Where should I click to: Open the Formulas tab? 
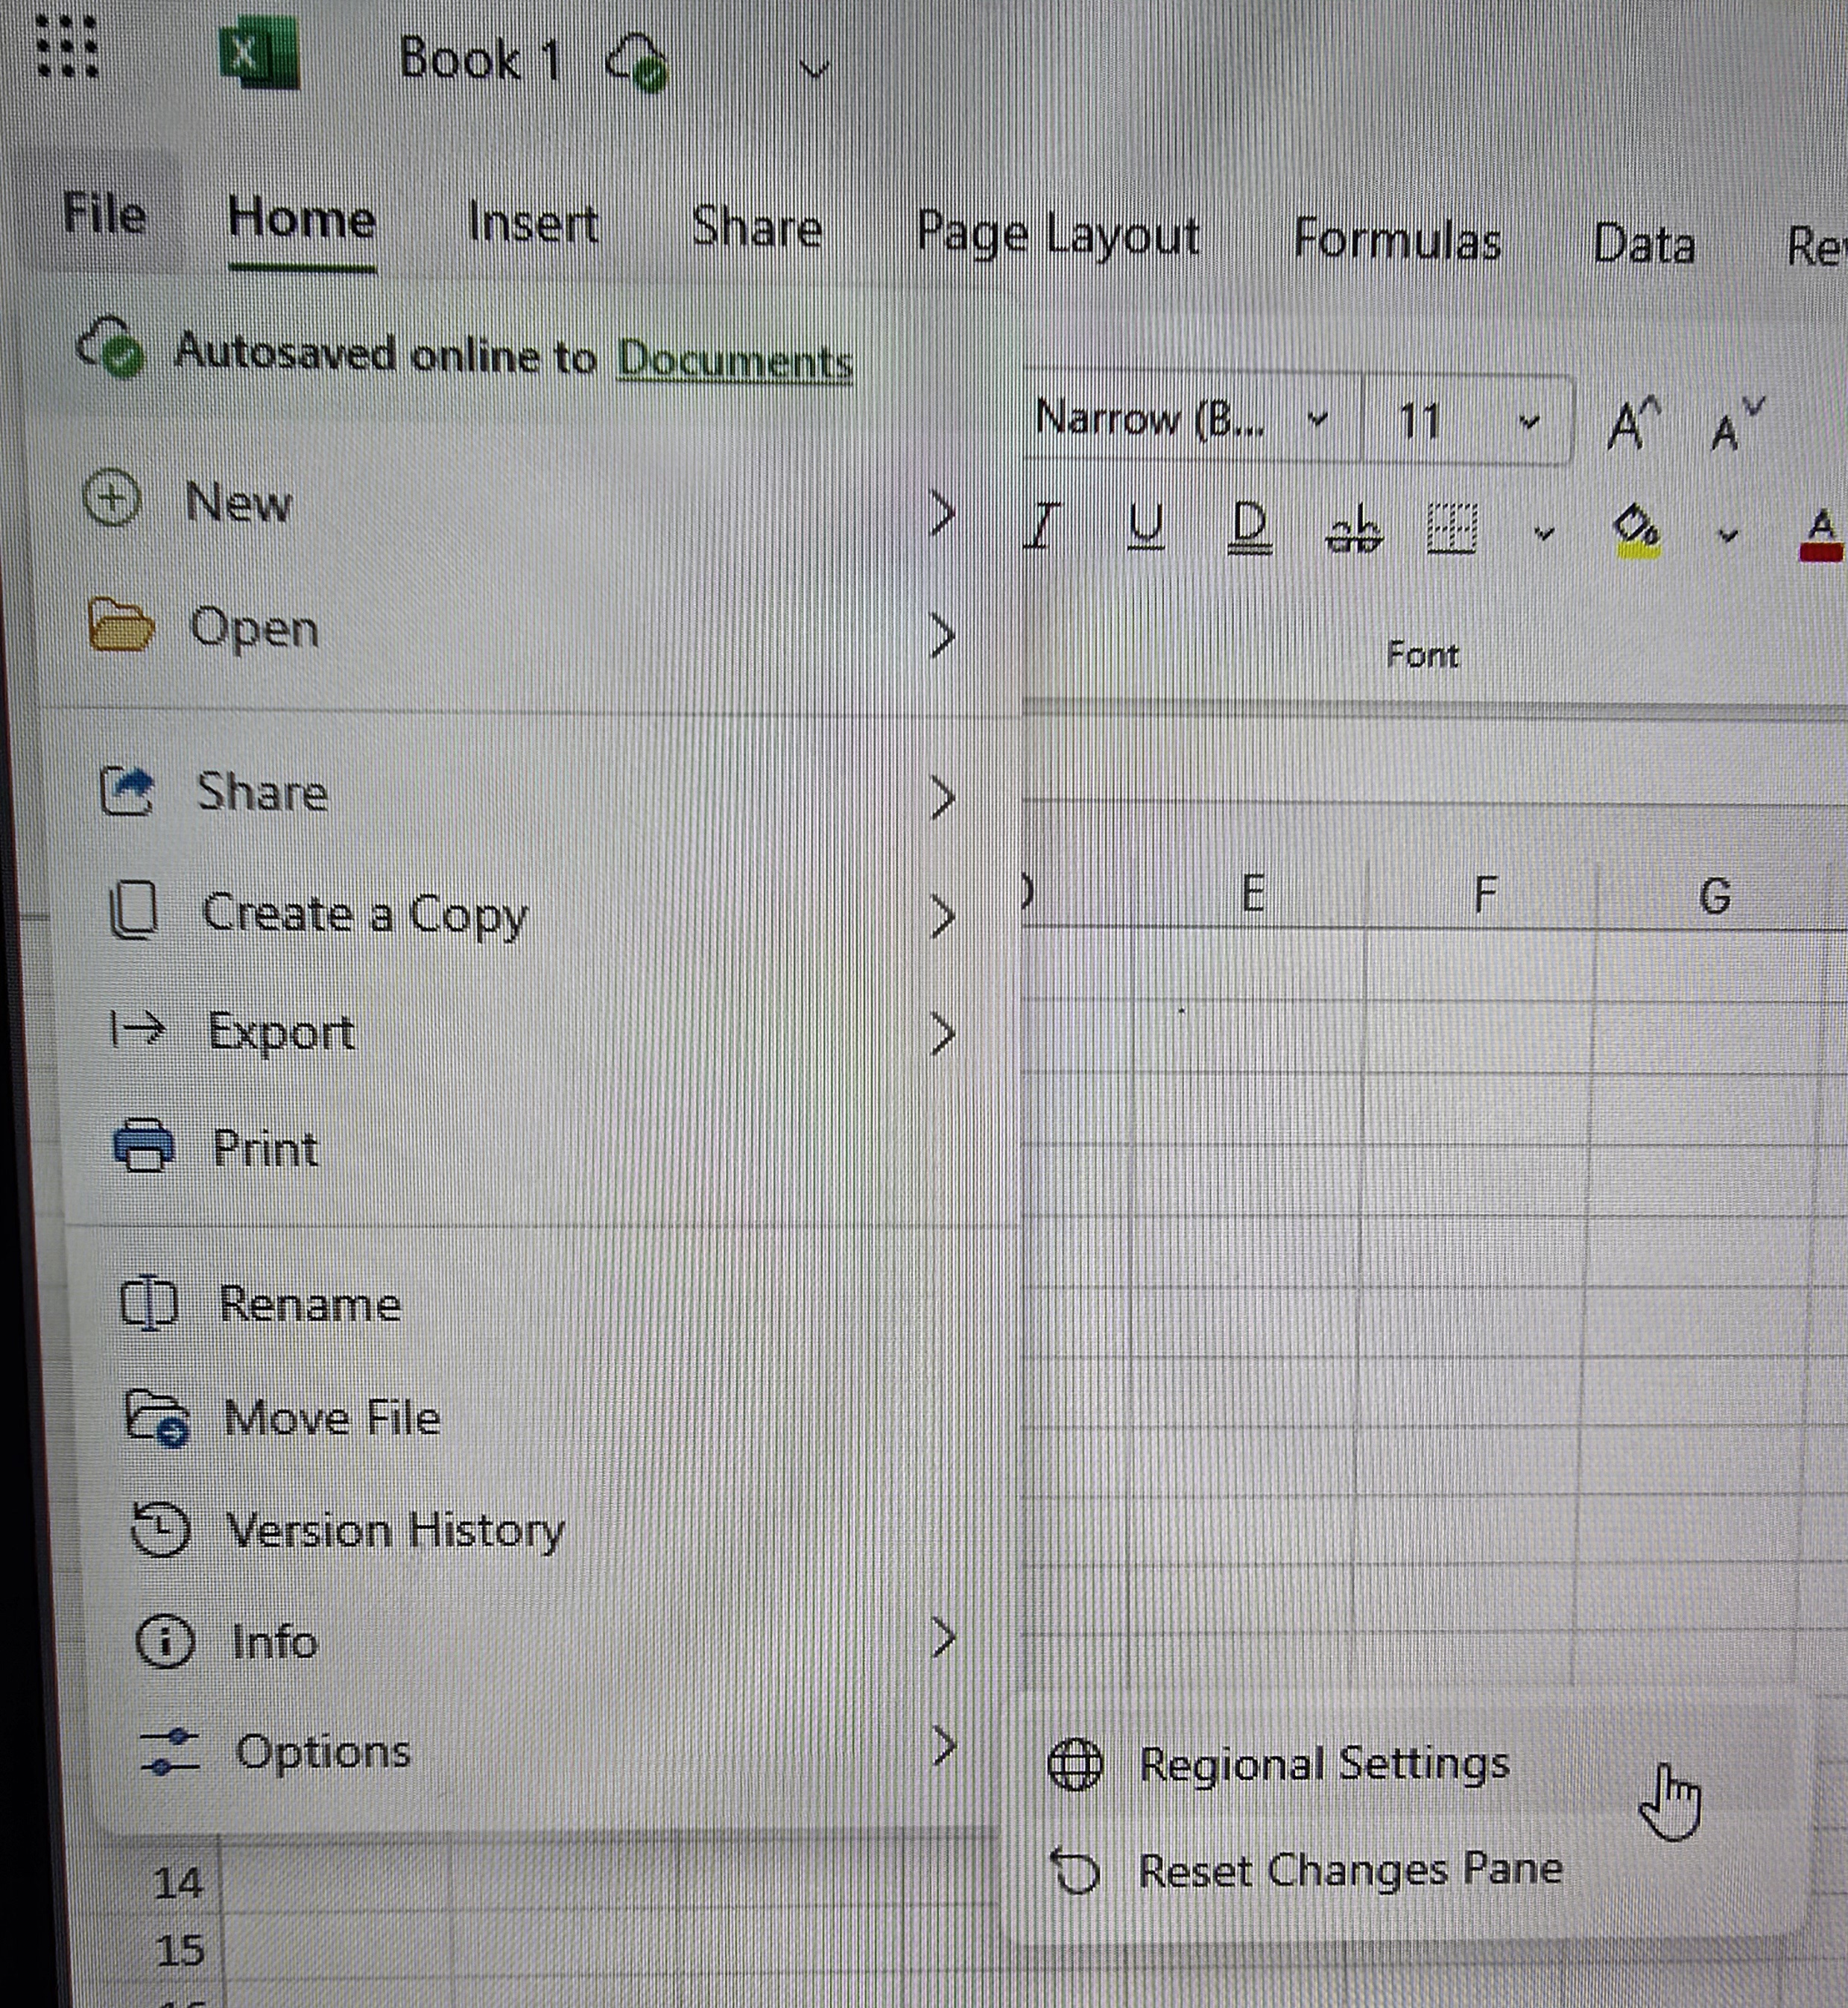[1397, 241]
